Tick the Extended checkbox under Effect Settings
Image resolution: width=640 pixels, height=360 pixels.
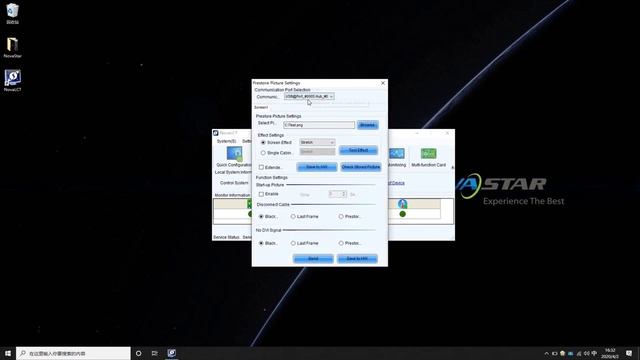[261, 167]
